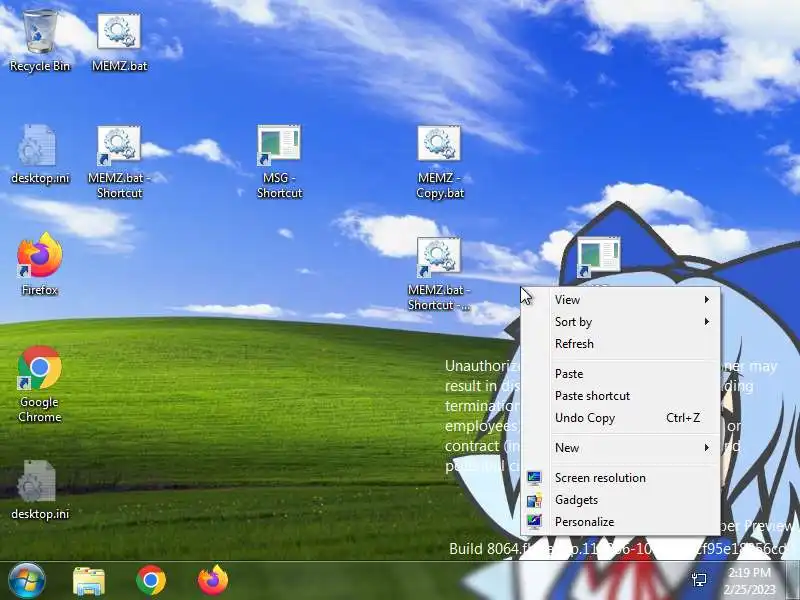
Task: Open the Sort by submenu
Action: [x=620, y=321]
